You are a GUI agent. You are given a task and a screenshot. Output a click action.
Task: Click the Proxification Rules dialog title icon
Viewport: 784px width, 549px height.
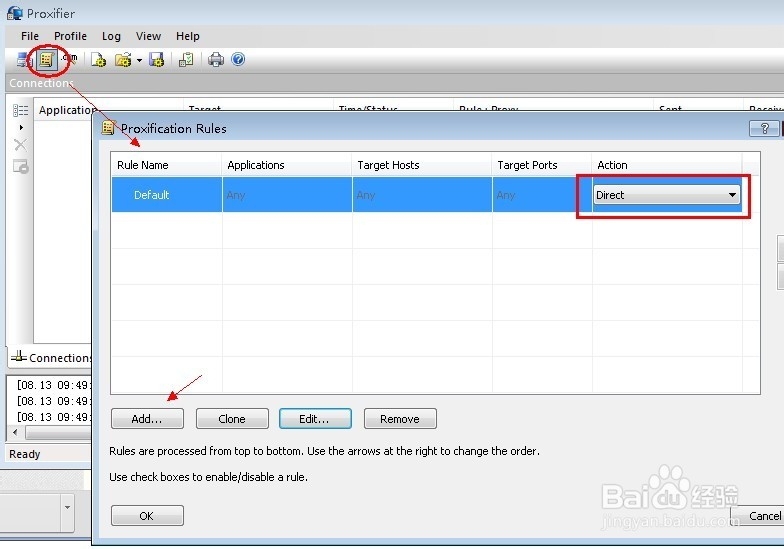(108, 128)
